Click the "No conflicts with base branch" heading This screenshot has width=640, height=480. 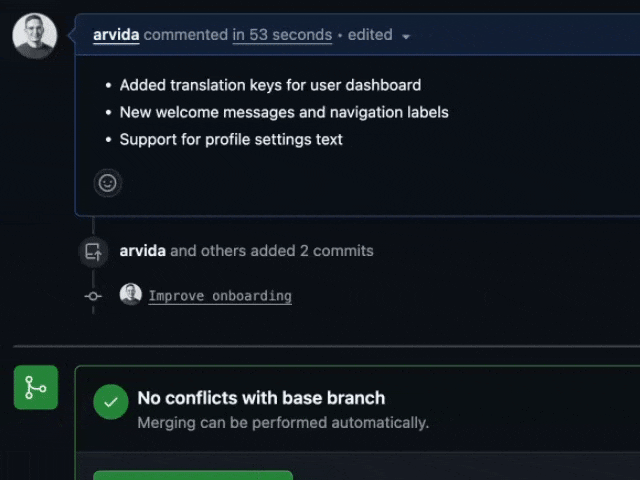point(261,398)
